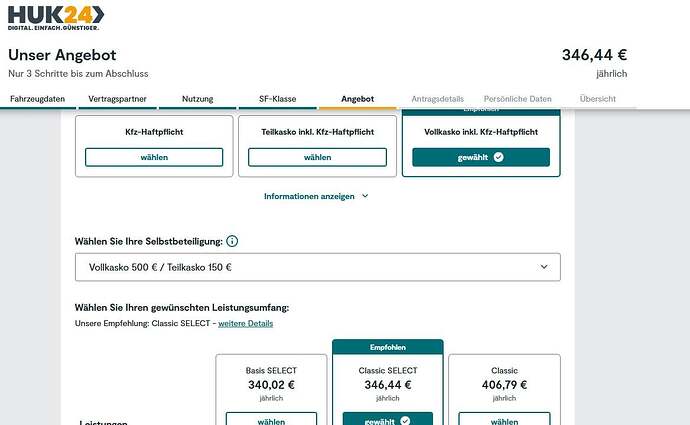690x425 pixels.
Task: Choose Teilkasko inkl. Kfz-Haftpflicht wählen button
Action: coord(317,157)
